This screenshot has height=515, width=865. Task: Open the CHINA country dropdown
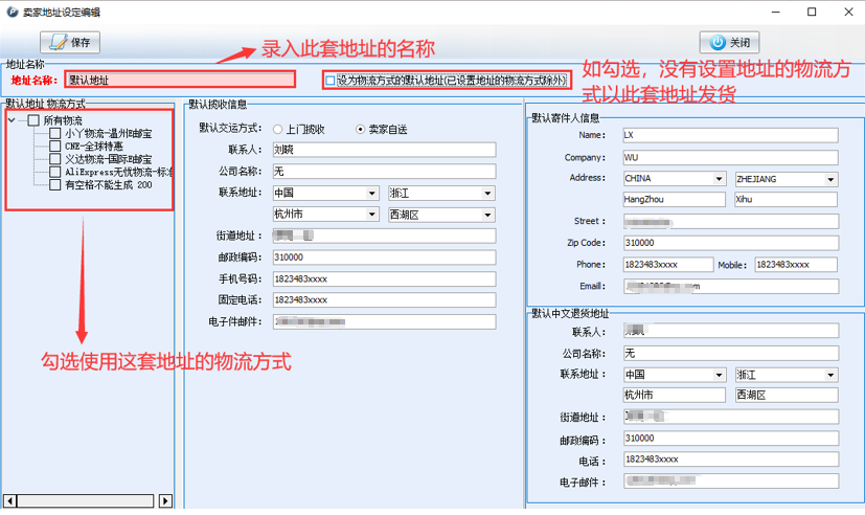click(x=718, y=179)
